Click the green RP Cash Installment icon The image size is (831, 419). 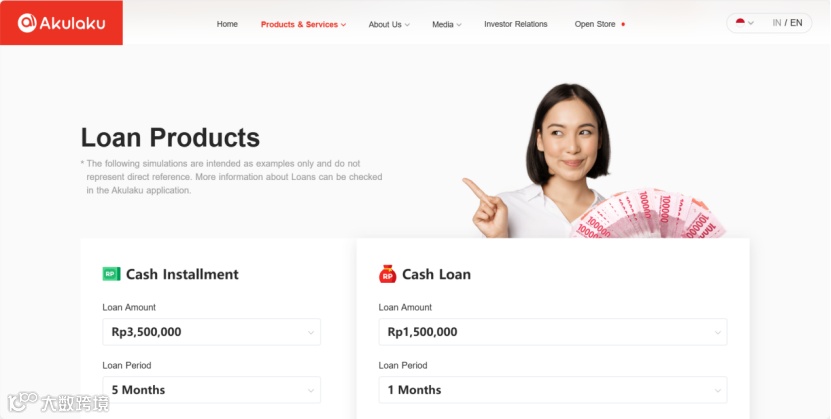tap(111, 274)
